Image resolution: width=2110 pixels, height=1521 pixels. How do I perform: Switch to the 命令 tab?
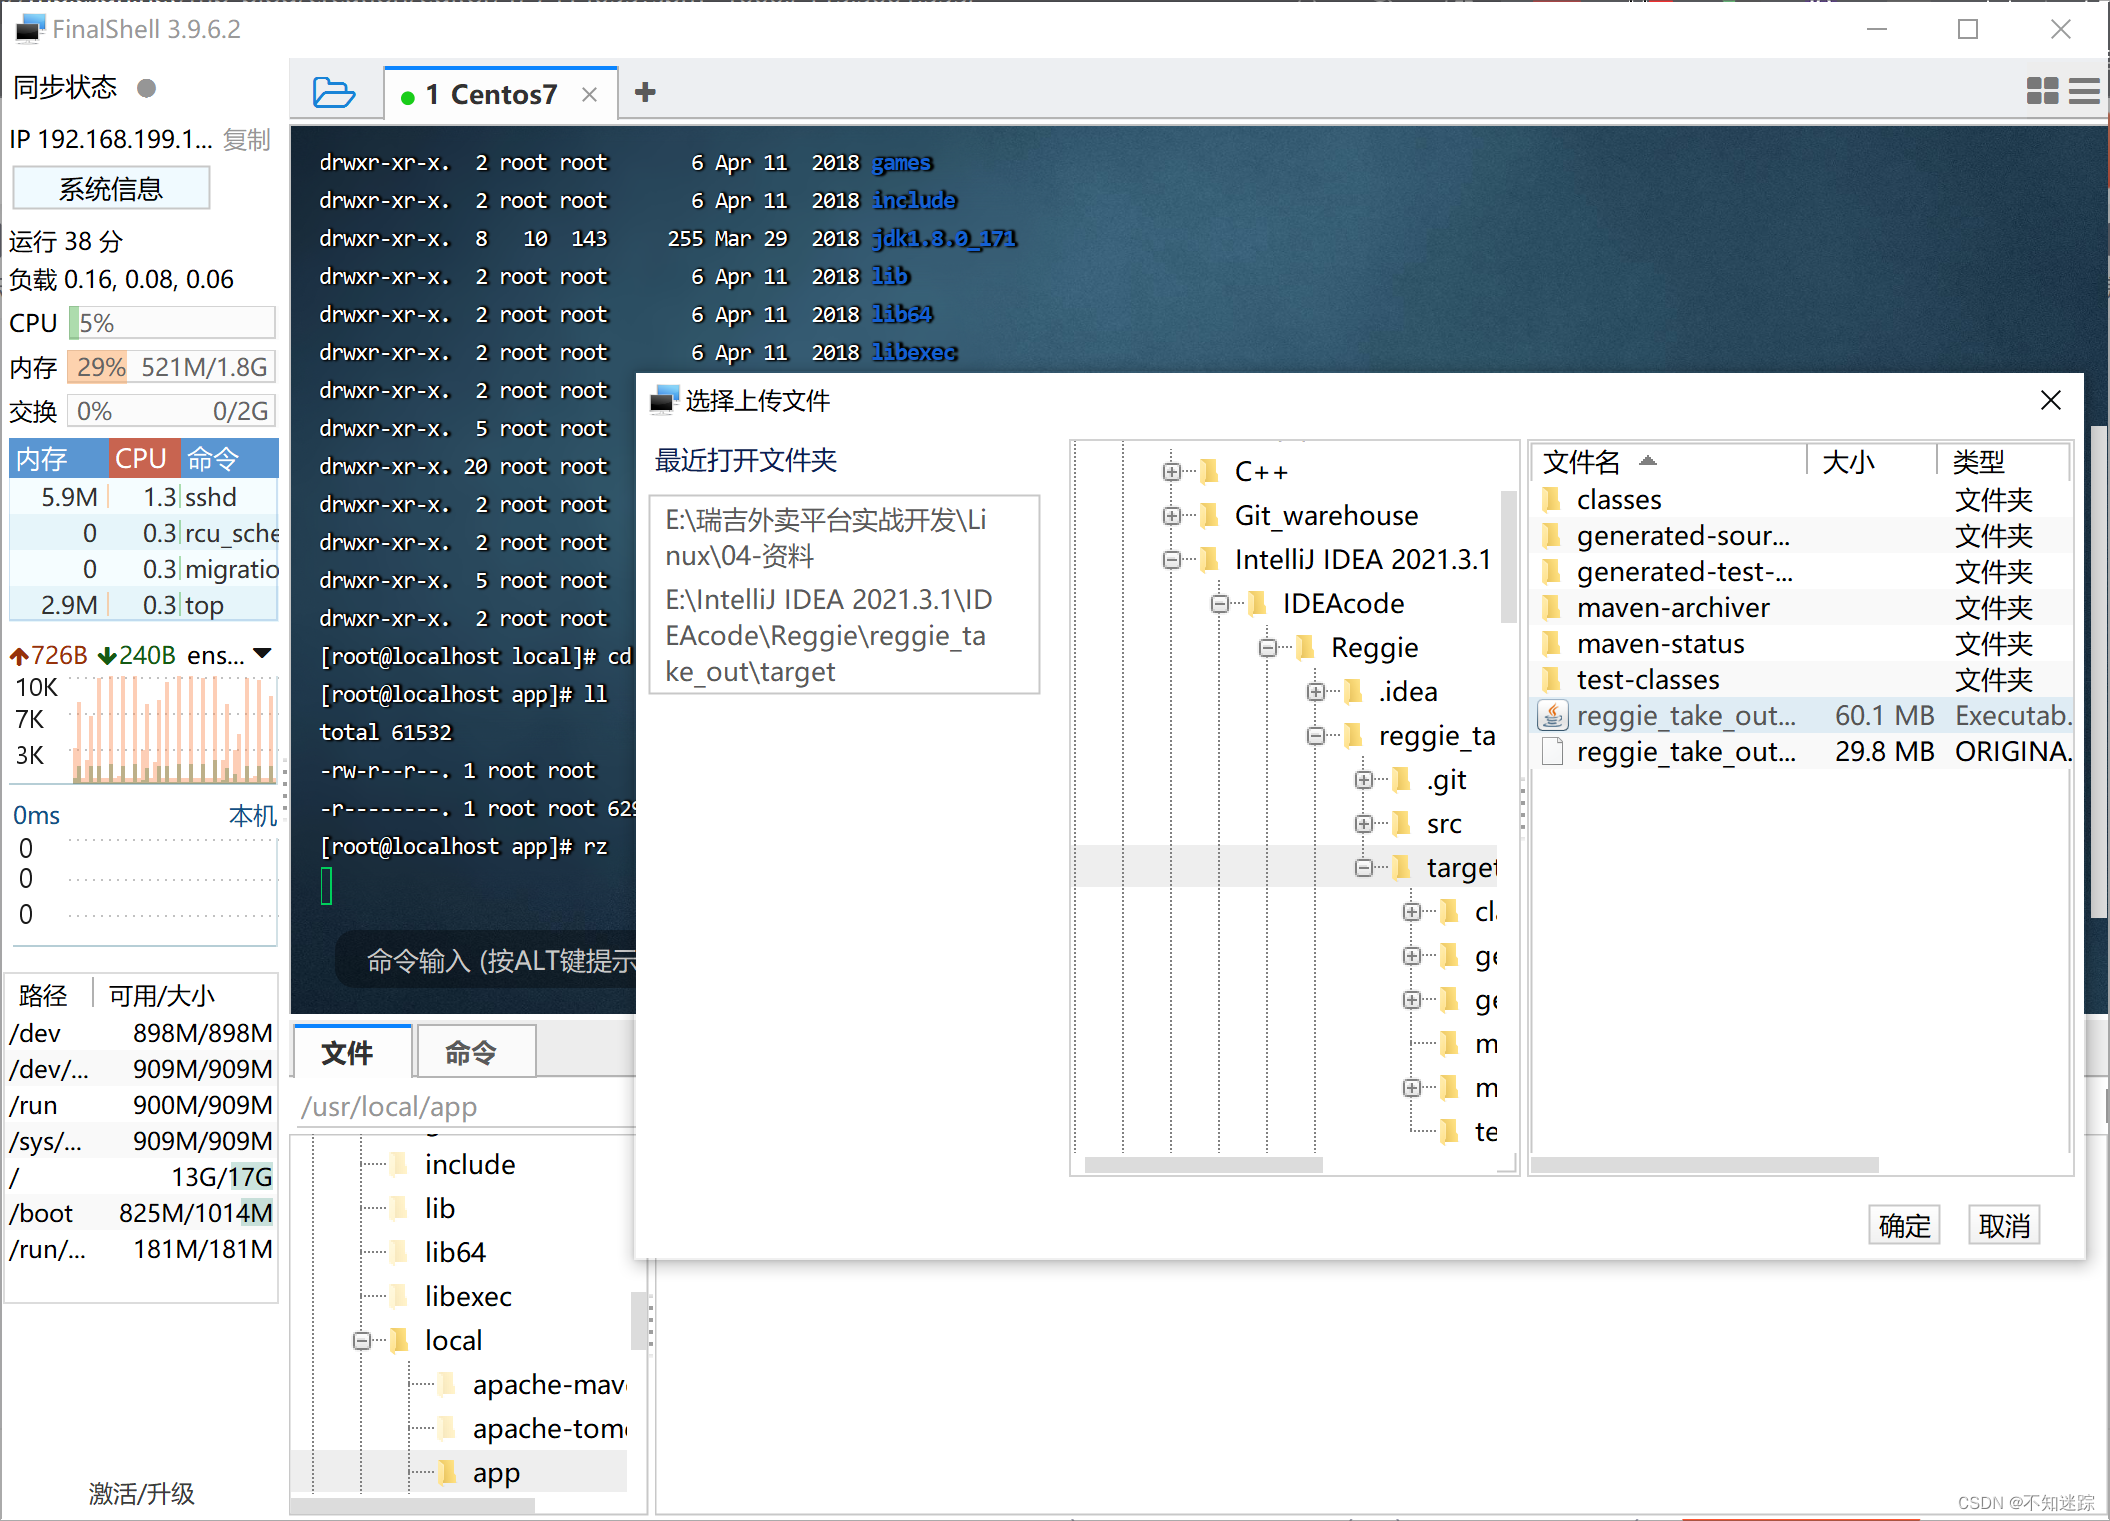point(474,1051)
